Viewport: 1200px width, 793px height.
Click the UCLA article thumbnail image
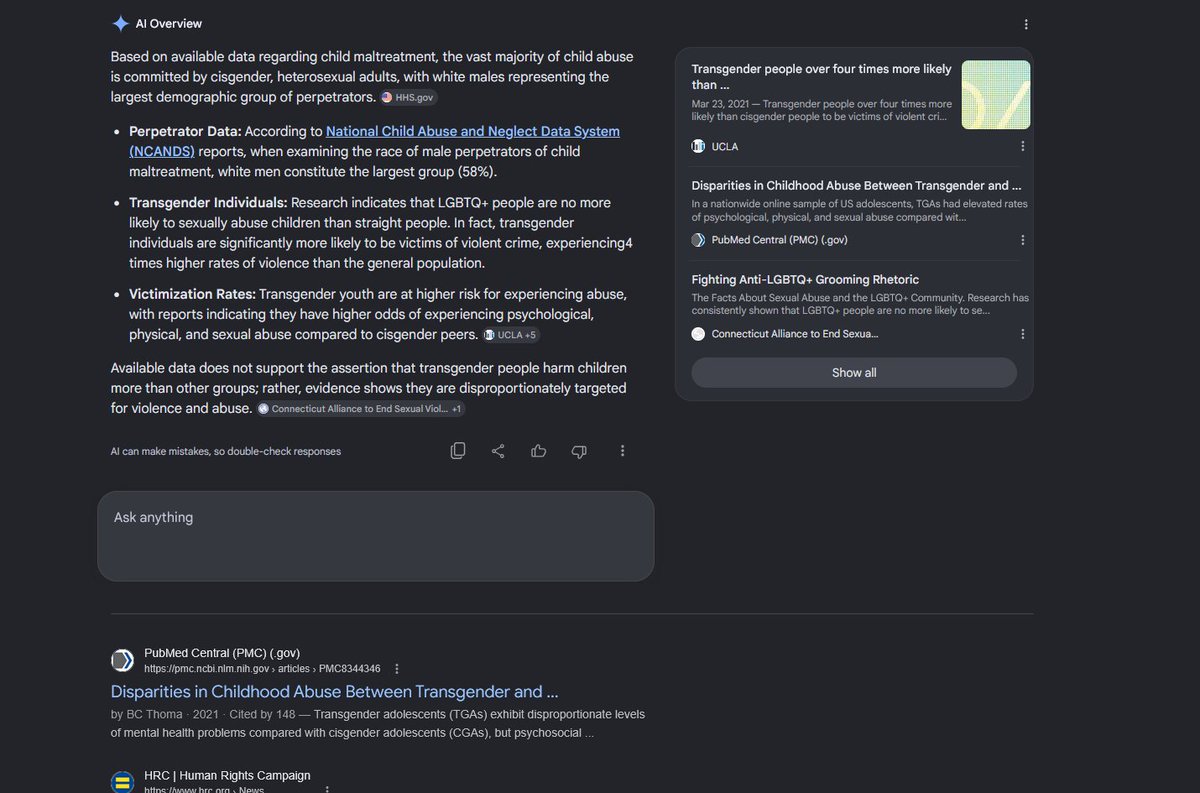pos(996,95)
